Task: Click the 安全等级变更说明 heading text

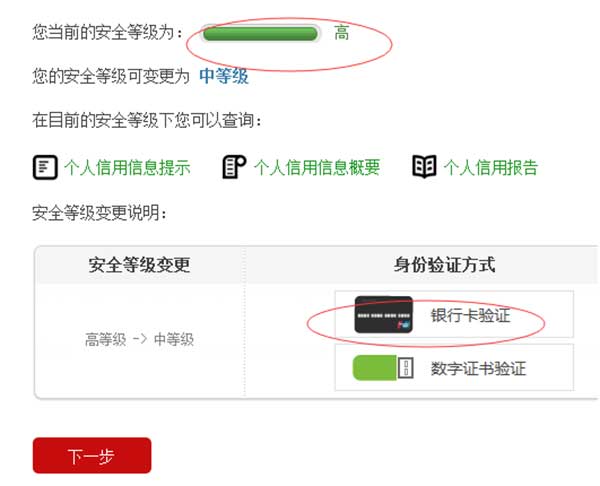Action: click(x=99, y=213)
